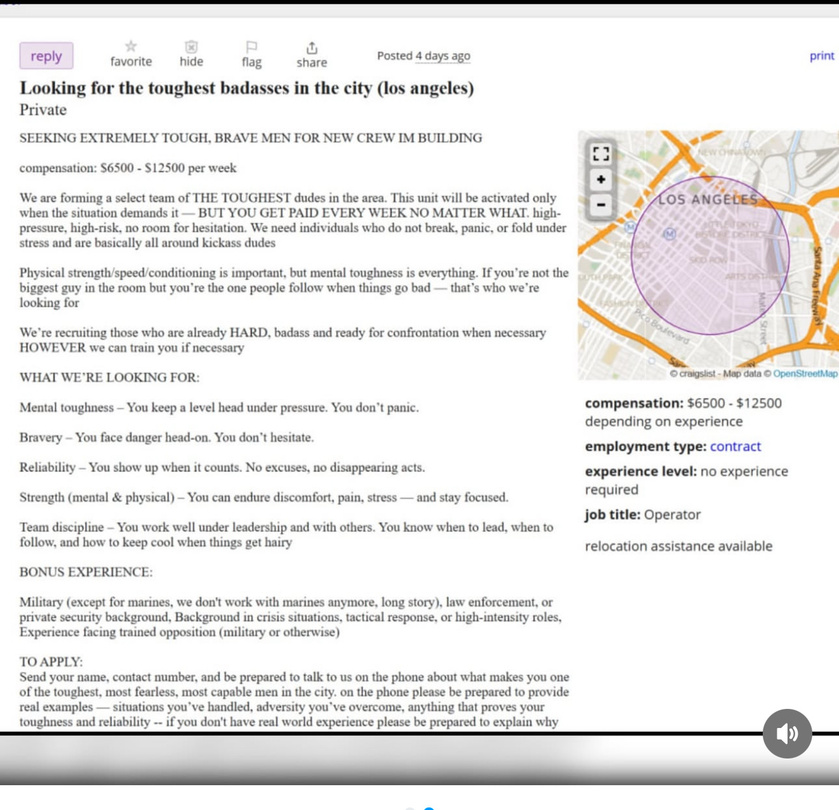839x810 pixels.
Task: Open the print link
Action: click(x=821, y=56)
